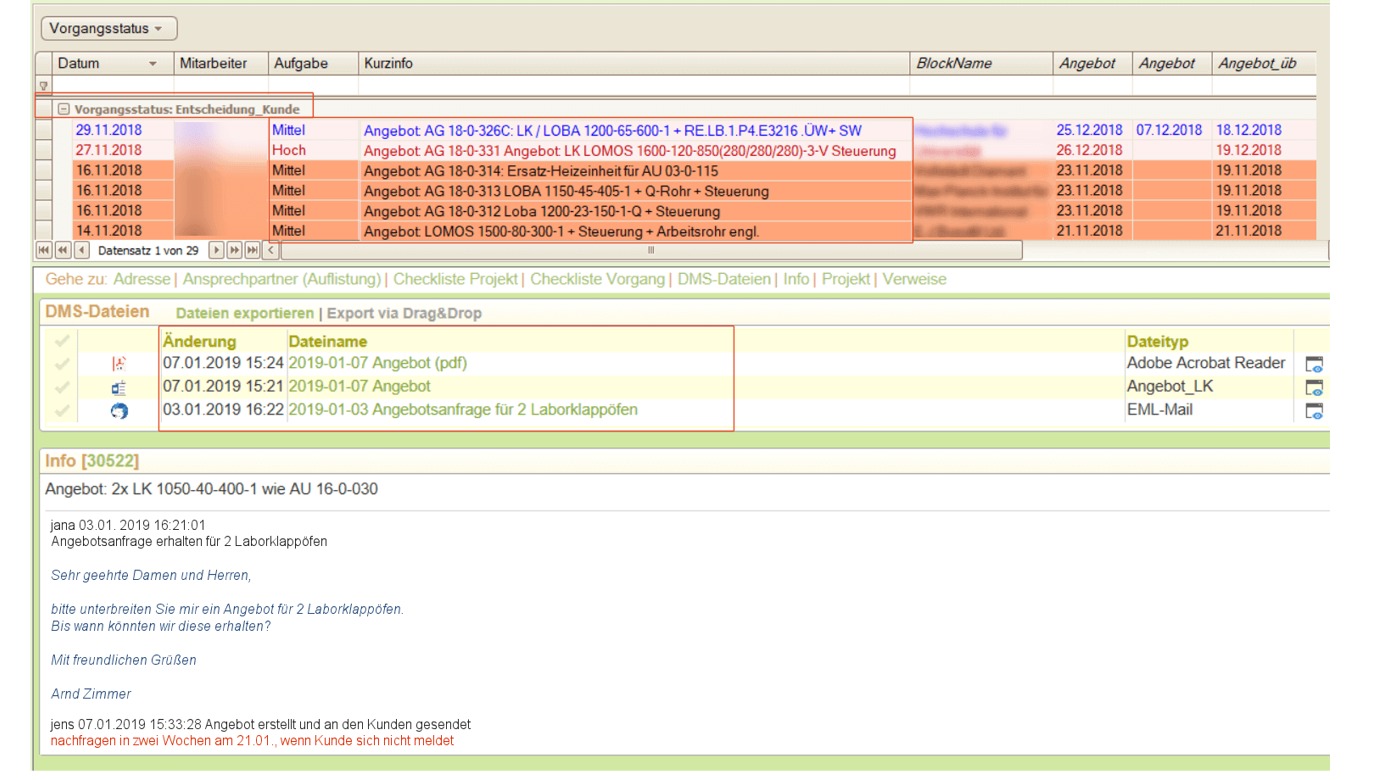The height and width of the screenshot is (780, 1380).
Task: Open the Vorgangsstatus dropdown button
Action: [x=108, y=29]
